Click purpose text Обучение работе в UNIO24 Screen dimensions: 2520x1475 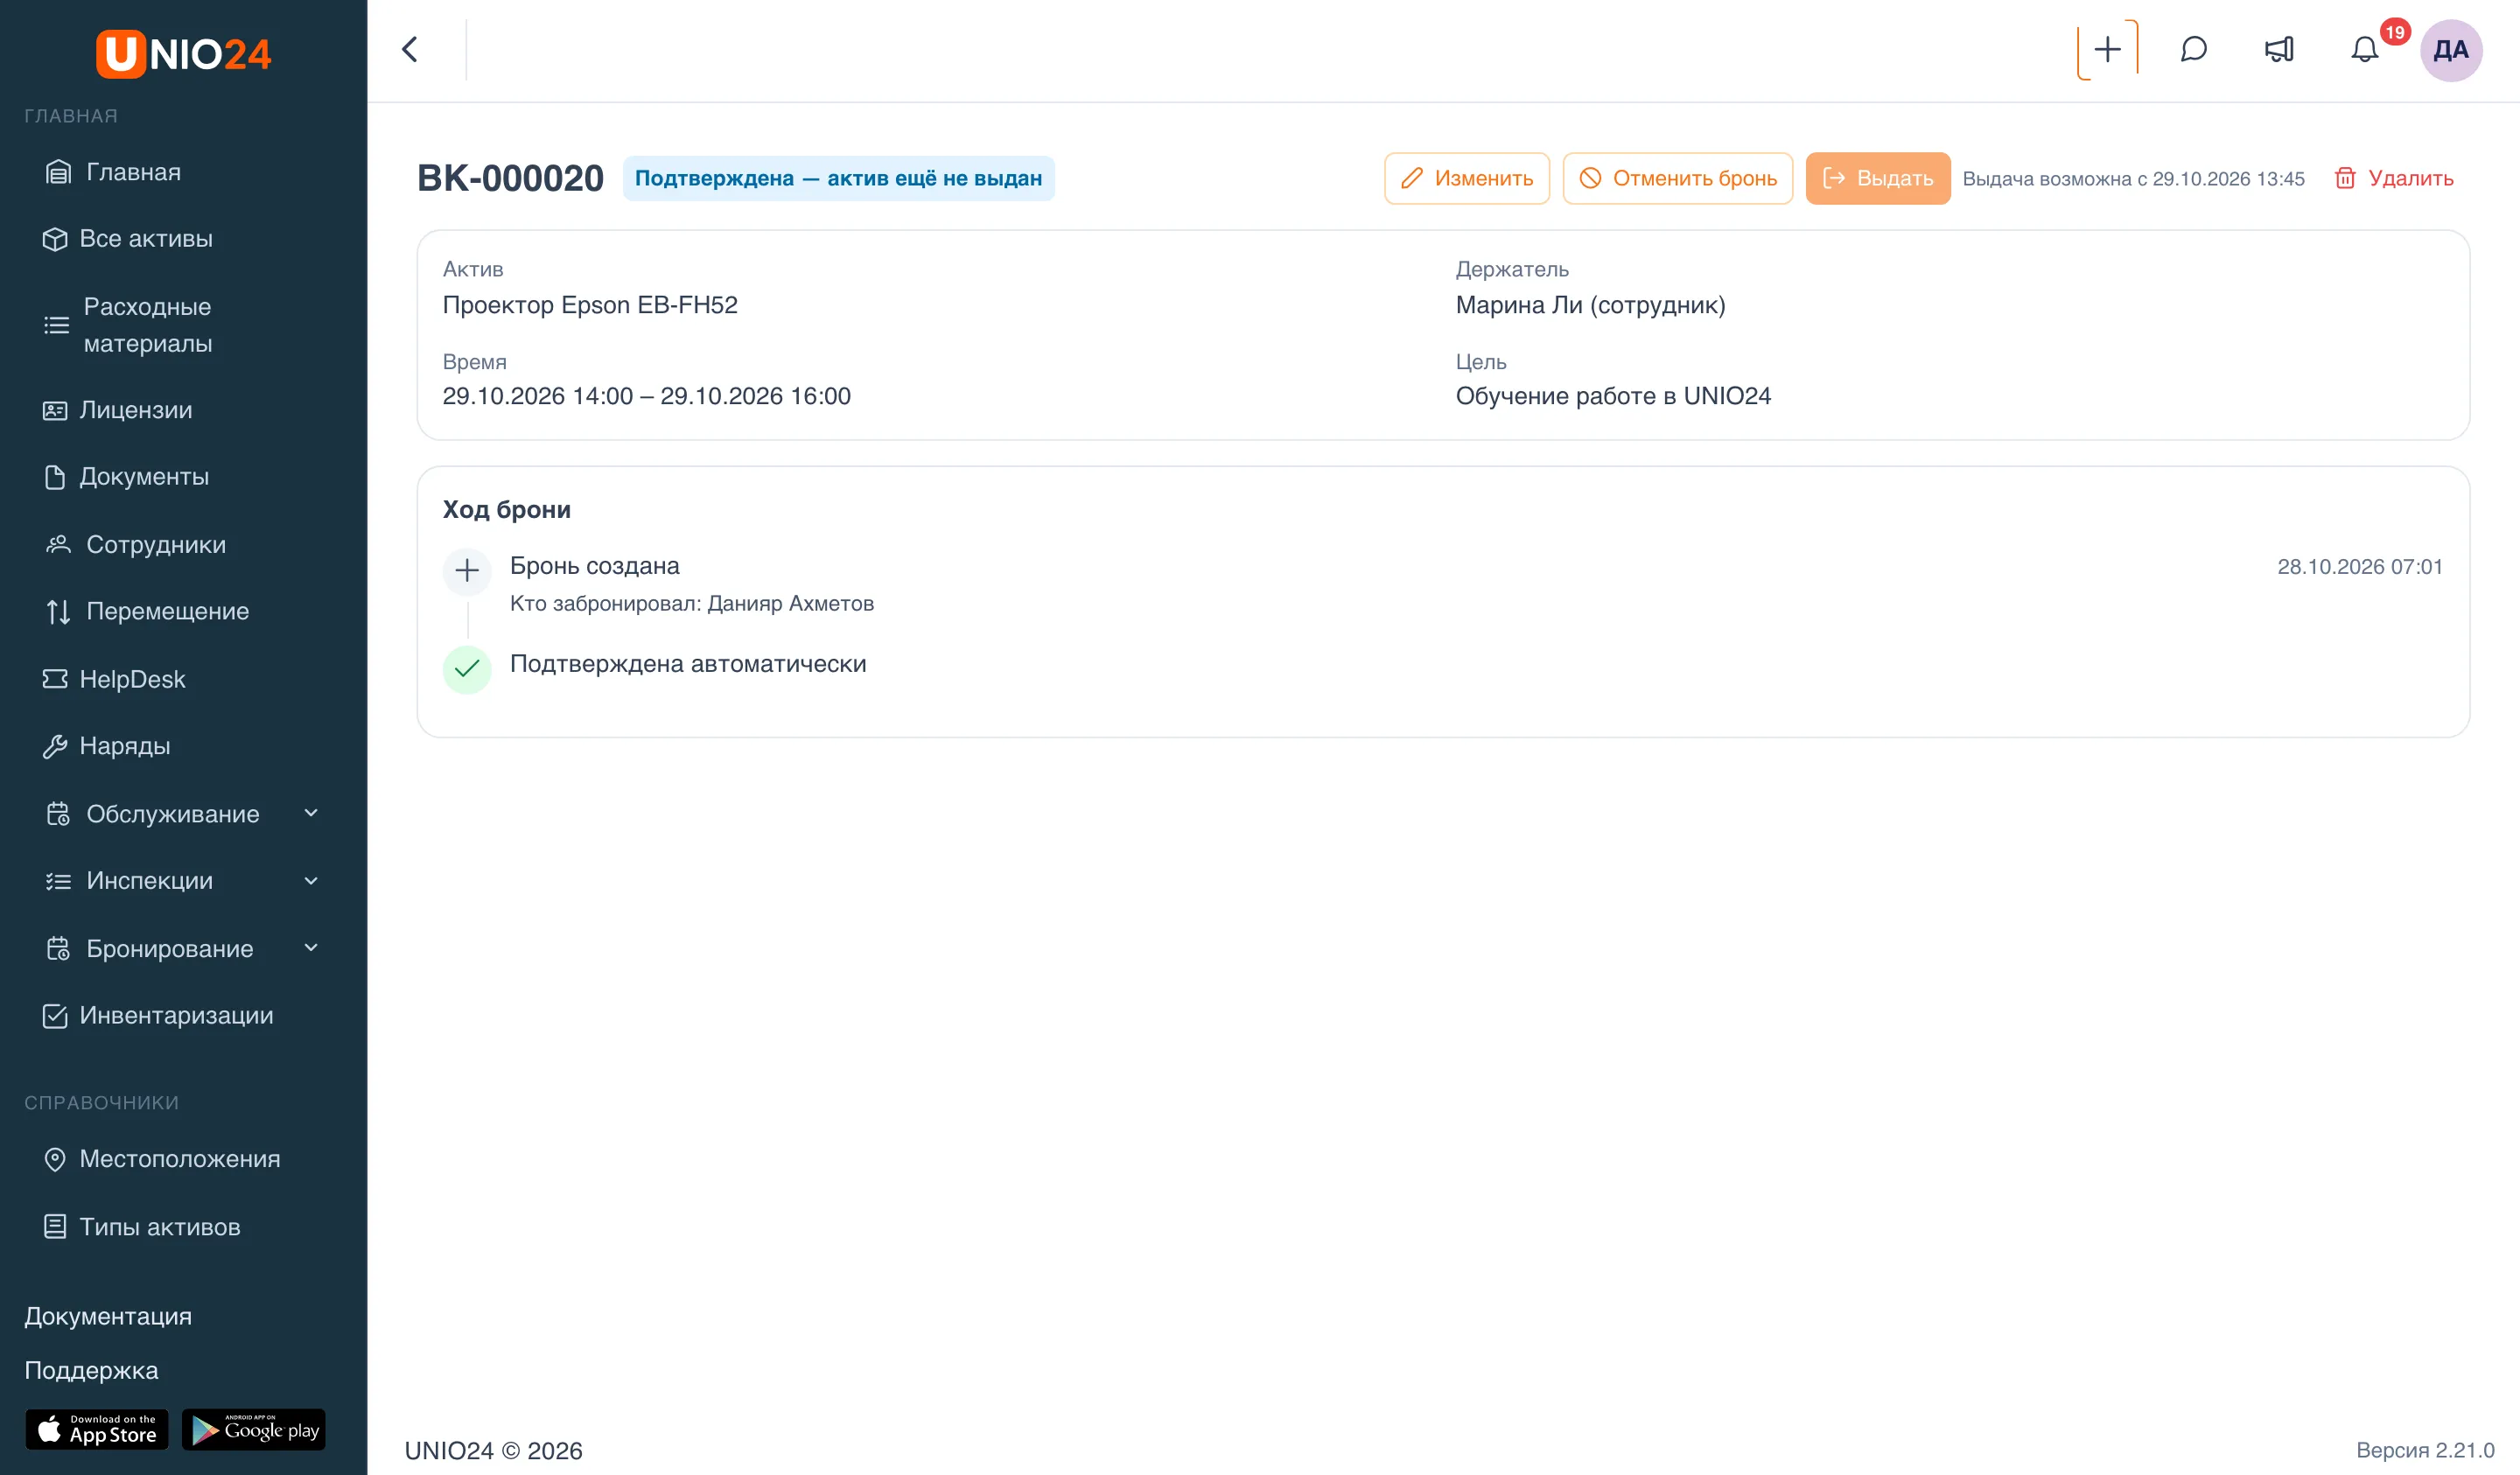click(1613, 396)
